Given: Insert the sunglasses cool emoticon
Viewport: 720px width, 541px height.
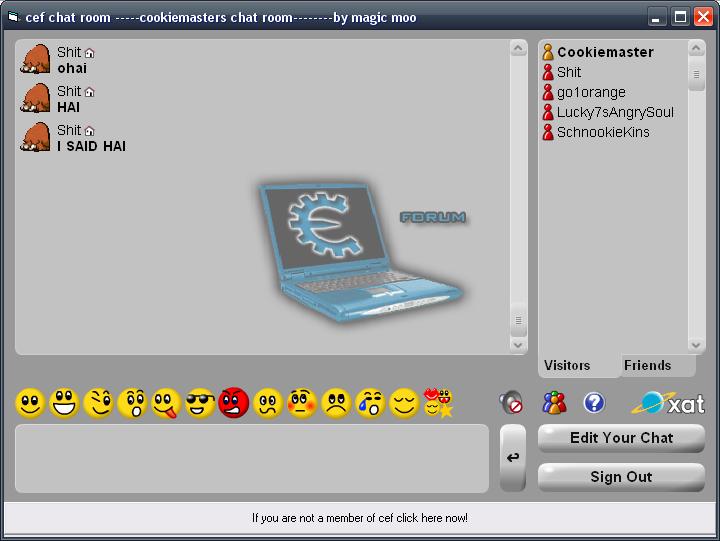Looking at the screenshot, I should coord(200,404).
